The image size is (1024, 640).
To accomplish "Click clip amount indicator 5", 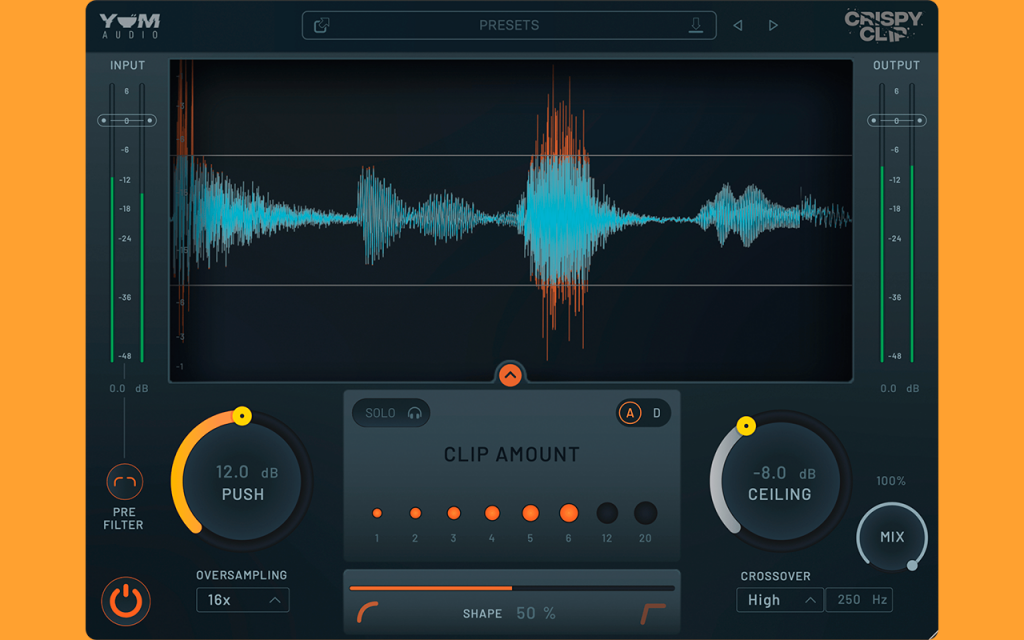I will point(530,513).
